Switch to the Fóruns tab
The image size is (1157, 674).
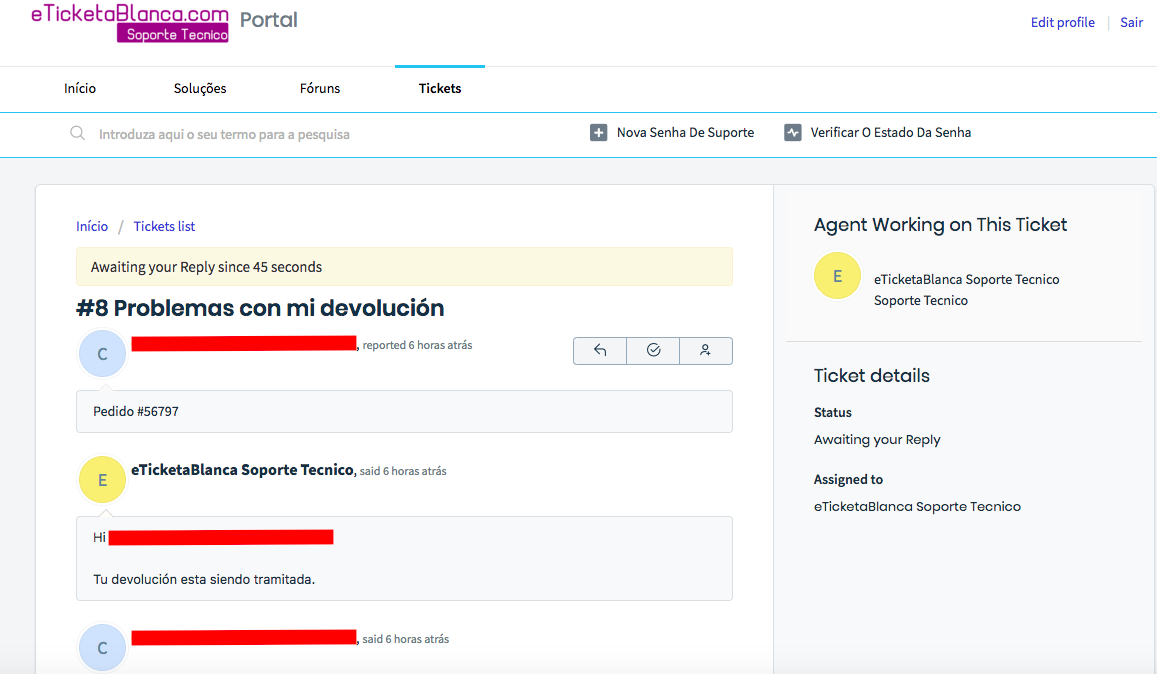(x=320, y=89)
